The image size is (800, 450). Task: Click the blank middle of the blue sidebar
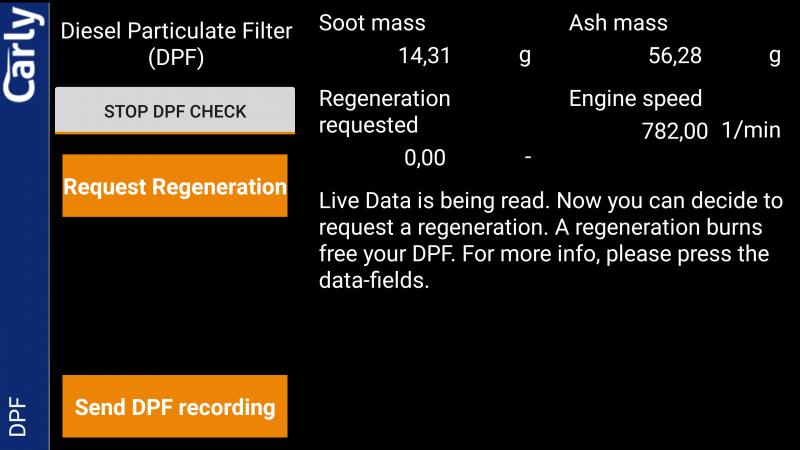(24, 240)
